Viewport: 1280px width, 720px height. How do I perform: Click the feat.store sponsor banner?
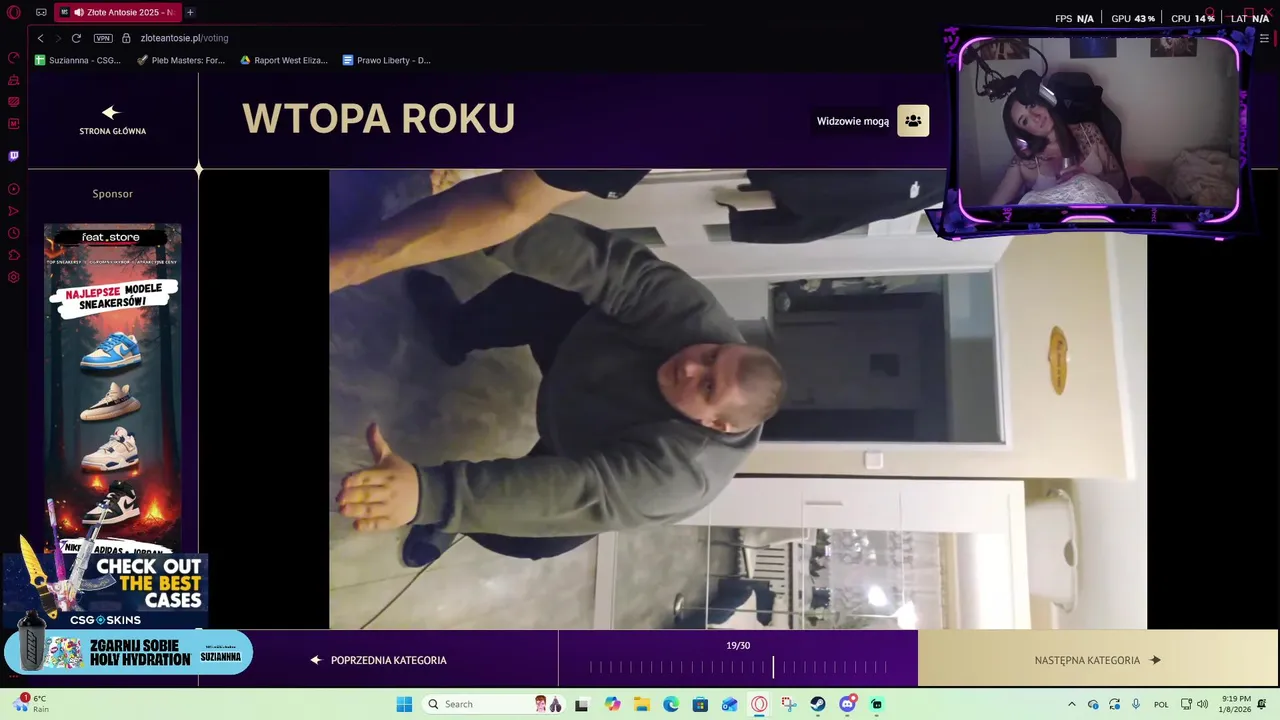click(112, 390)
